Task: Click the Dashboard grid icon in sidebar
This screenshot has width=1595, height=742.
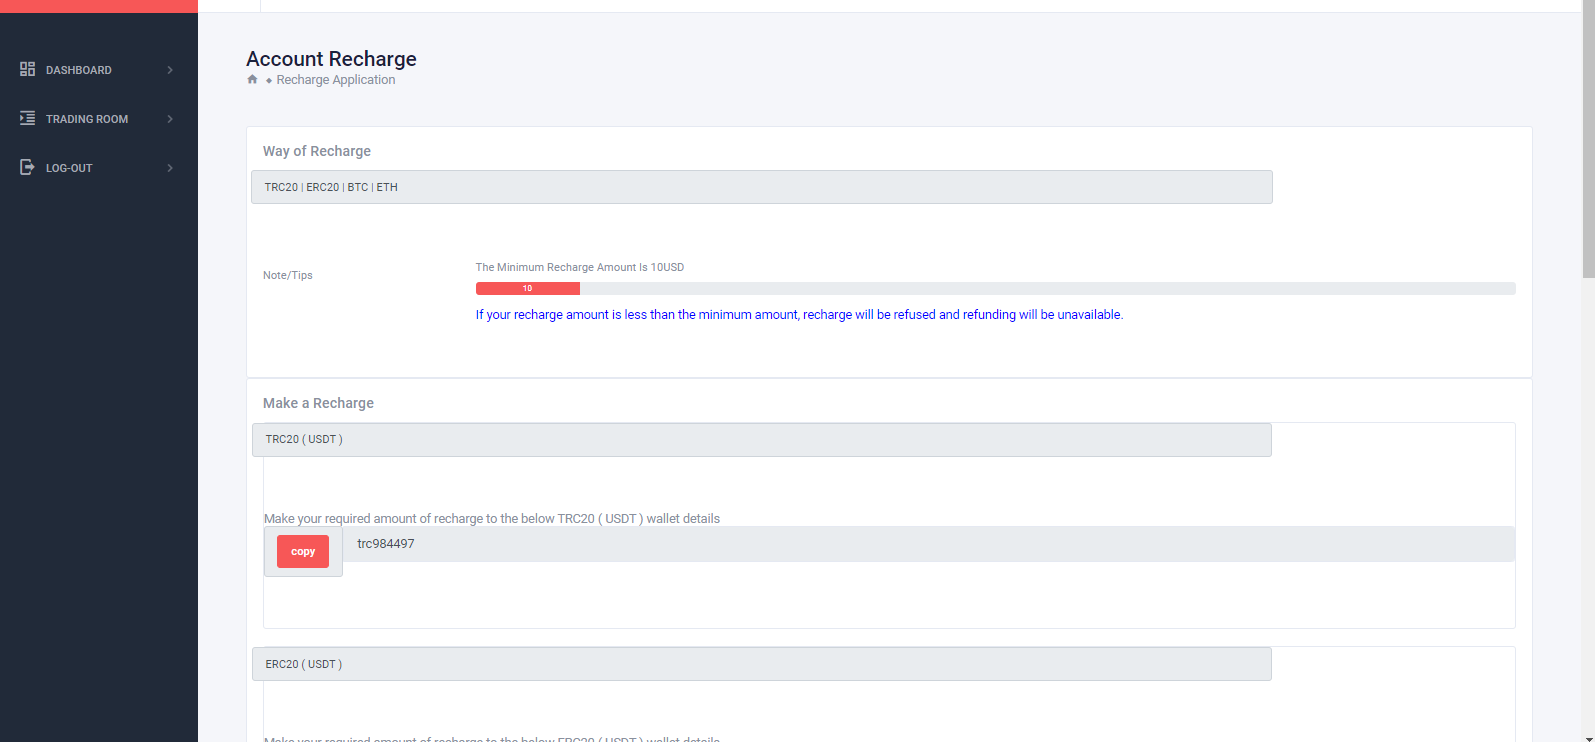Action: coord(27,69)
